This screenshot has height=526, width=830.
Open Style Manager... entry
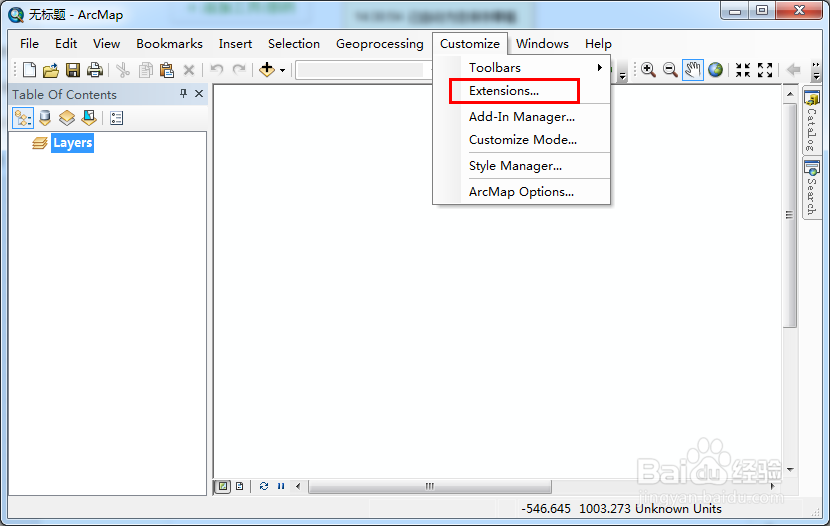pos(522,166)
